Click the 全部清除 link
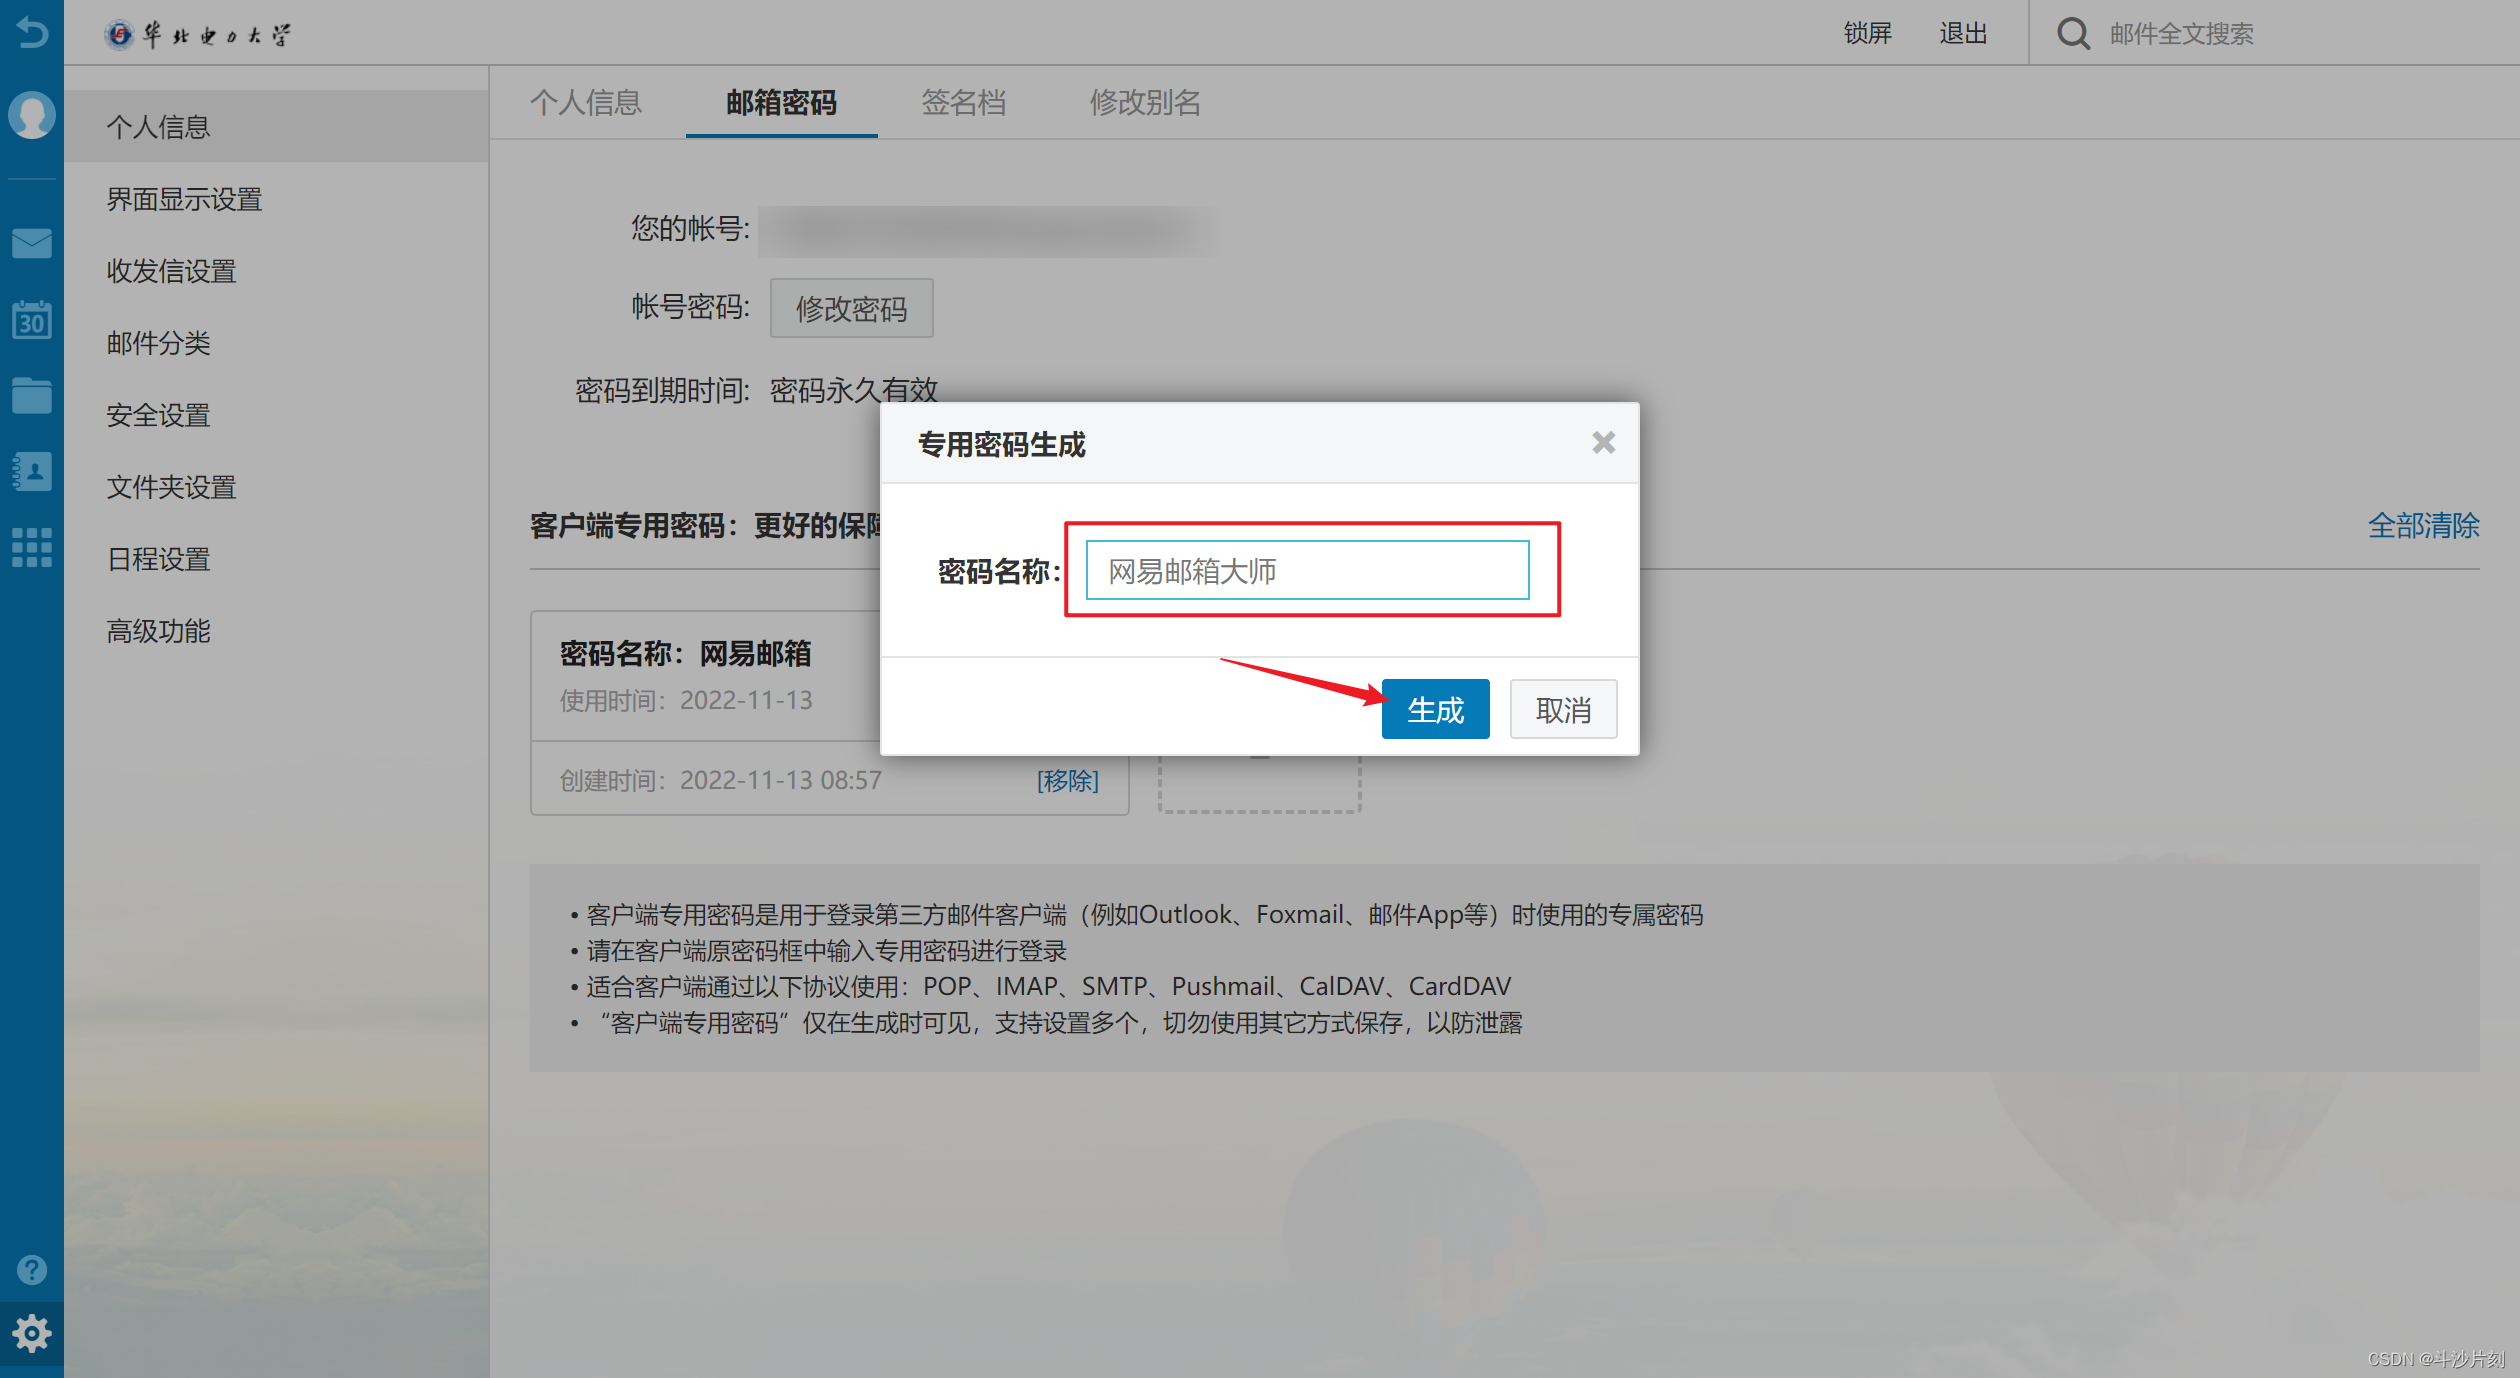This screenshot has height=1378, width=2520. (2424, 526)
